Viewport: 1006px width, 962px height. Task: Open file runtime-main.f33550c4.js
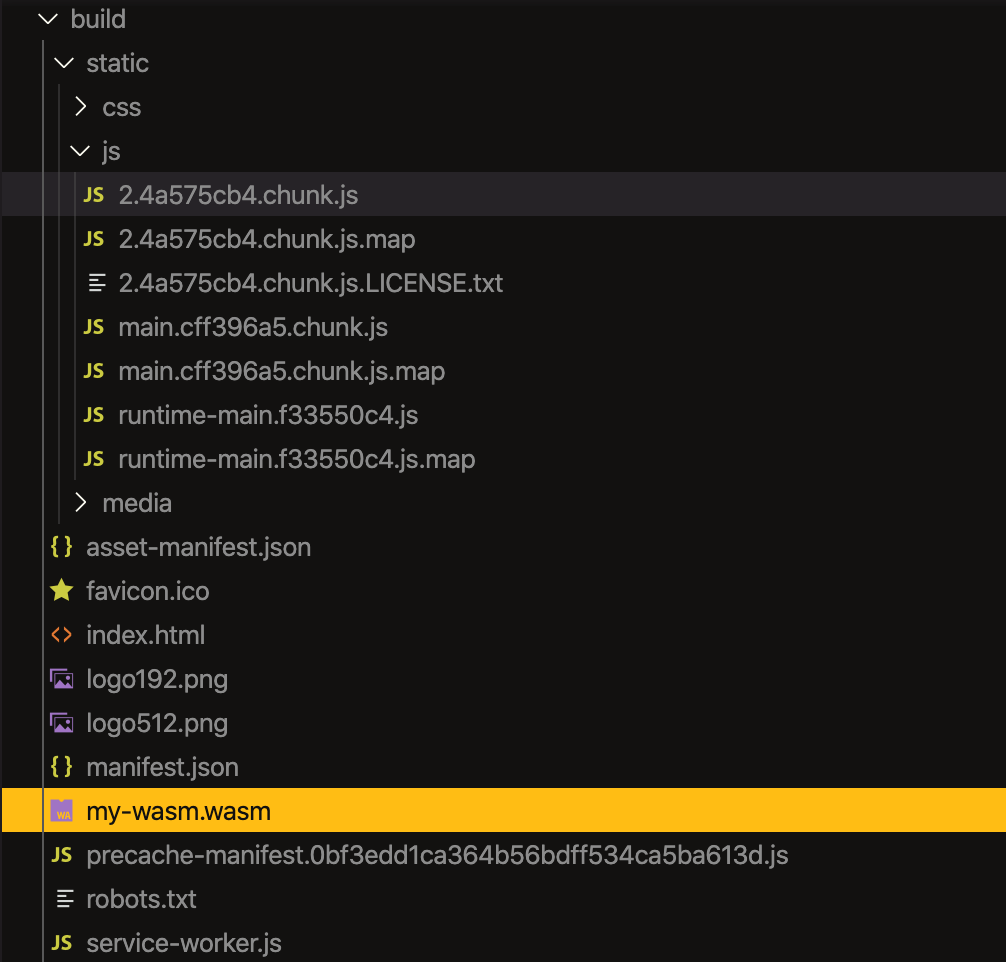[x=268, y=415]
